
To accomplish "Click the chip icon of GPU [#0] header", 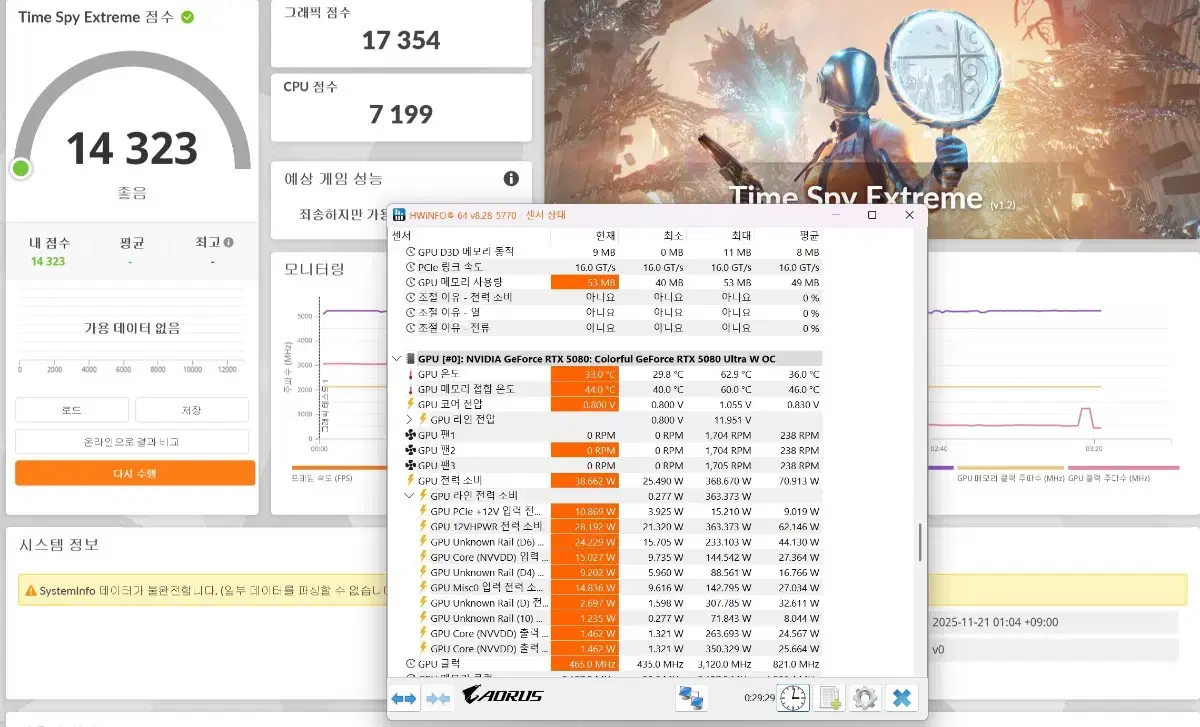I will (x=410, y=358).
